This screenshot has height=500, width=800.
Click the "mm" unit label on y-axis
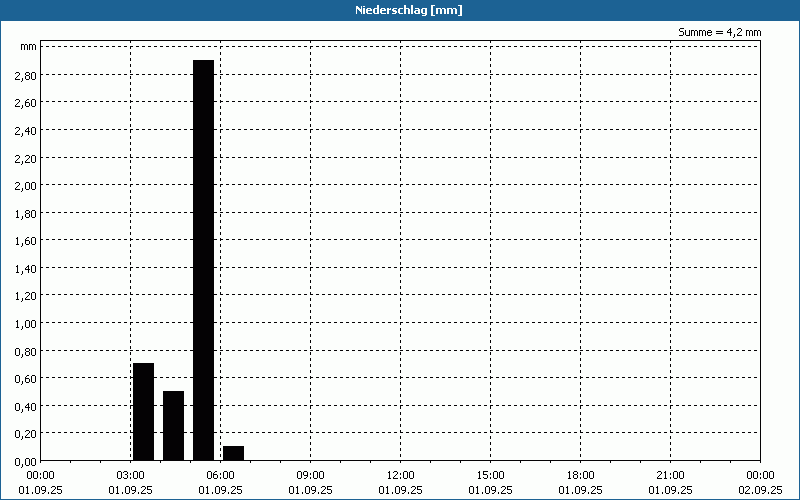coord(28,47)
